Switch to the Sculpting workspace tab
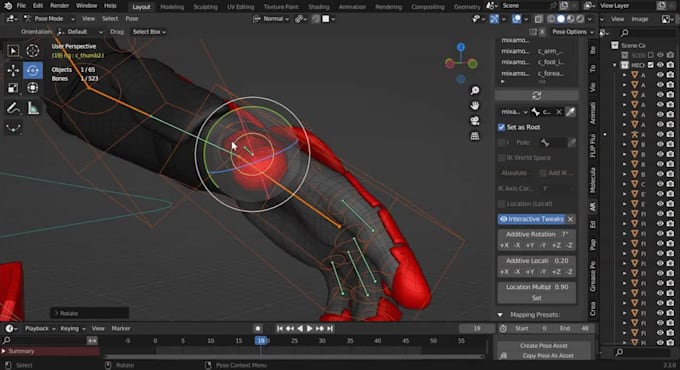The height and width of the screenshot is (370, 680). [x=206, y=7]
